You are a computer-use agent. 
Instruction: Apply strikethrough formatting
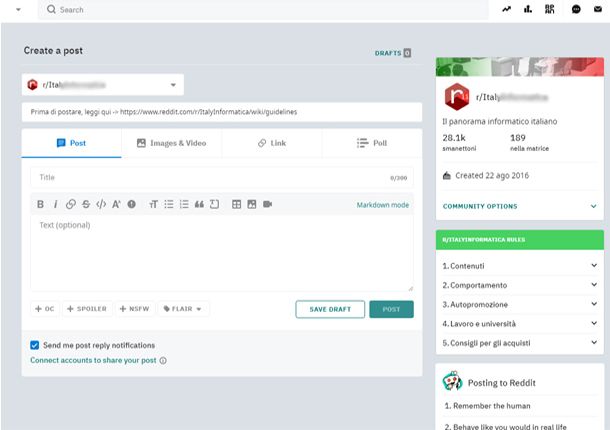click(86, 204)
